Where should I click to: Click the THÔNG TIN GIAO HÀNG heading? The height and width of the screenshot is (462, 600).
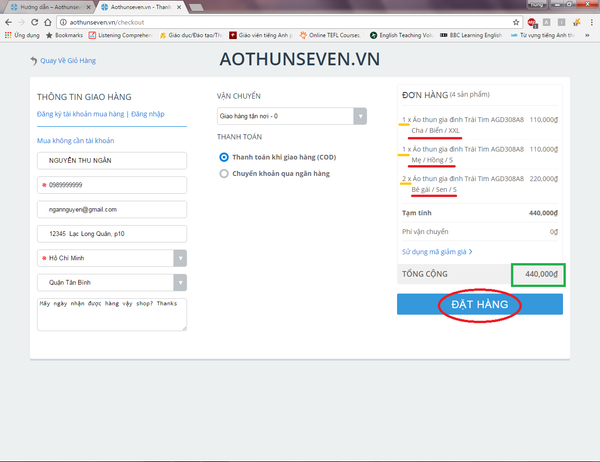click(84, 97)
